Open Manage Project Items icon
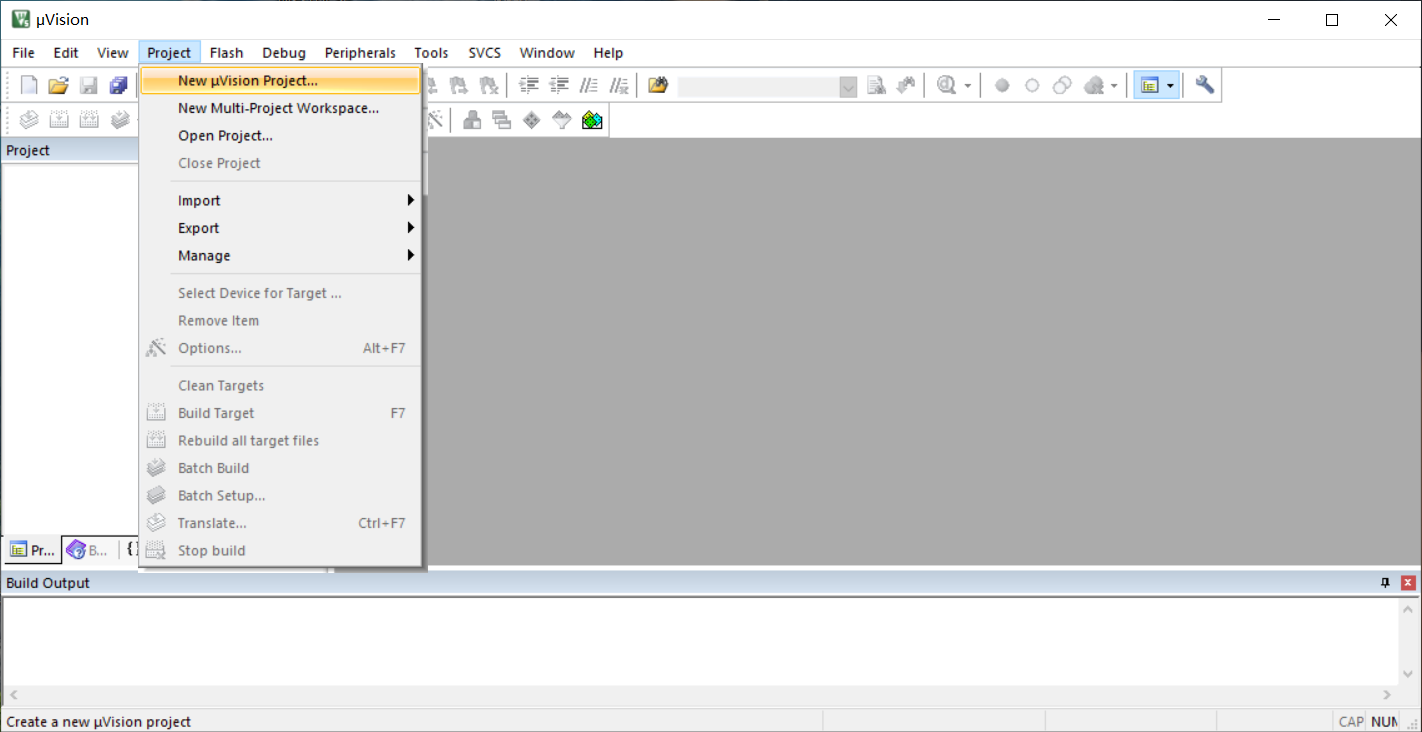The image size is (1422, 732). [x=472, y=120]
